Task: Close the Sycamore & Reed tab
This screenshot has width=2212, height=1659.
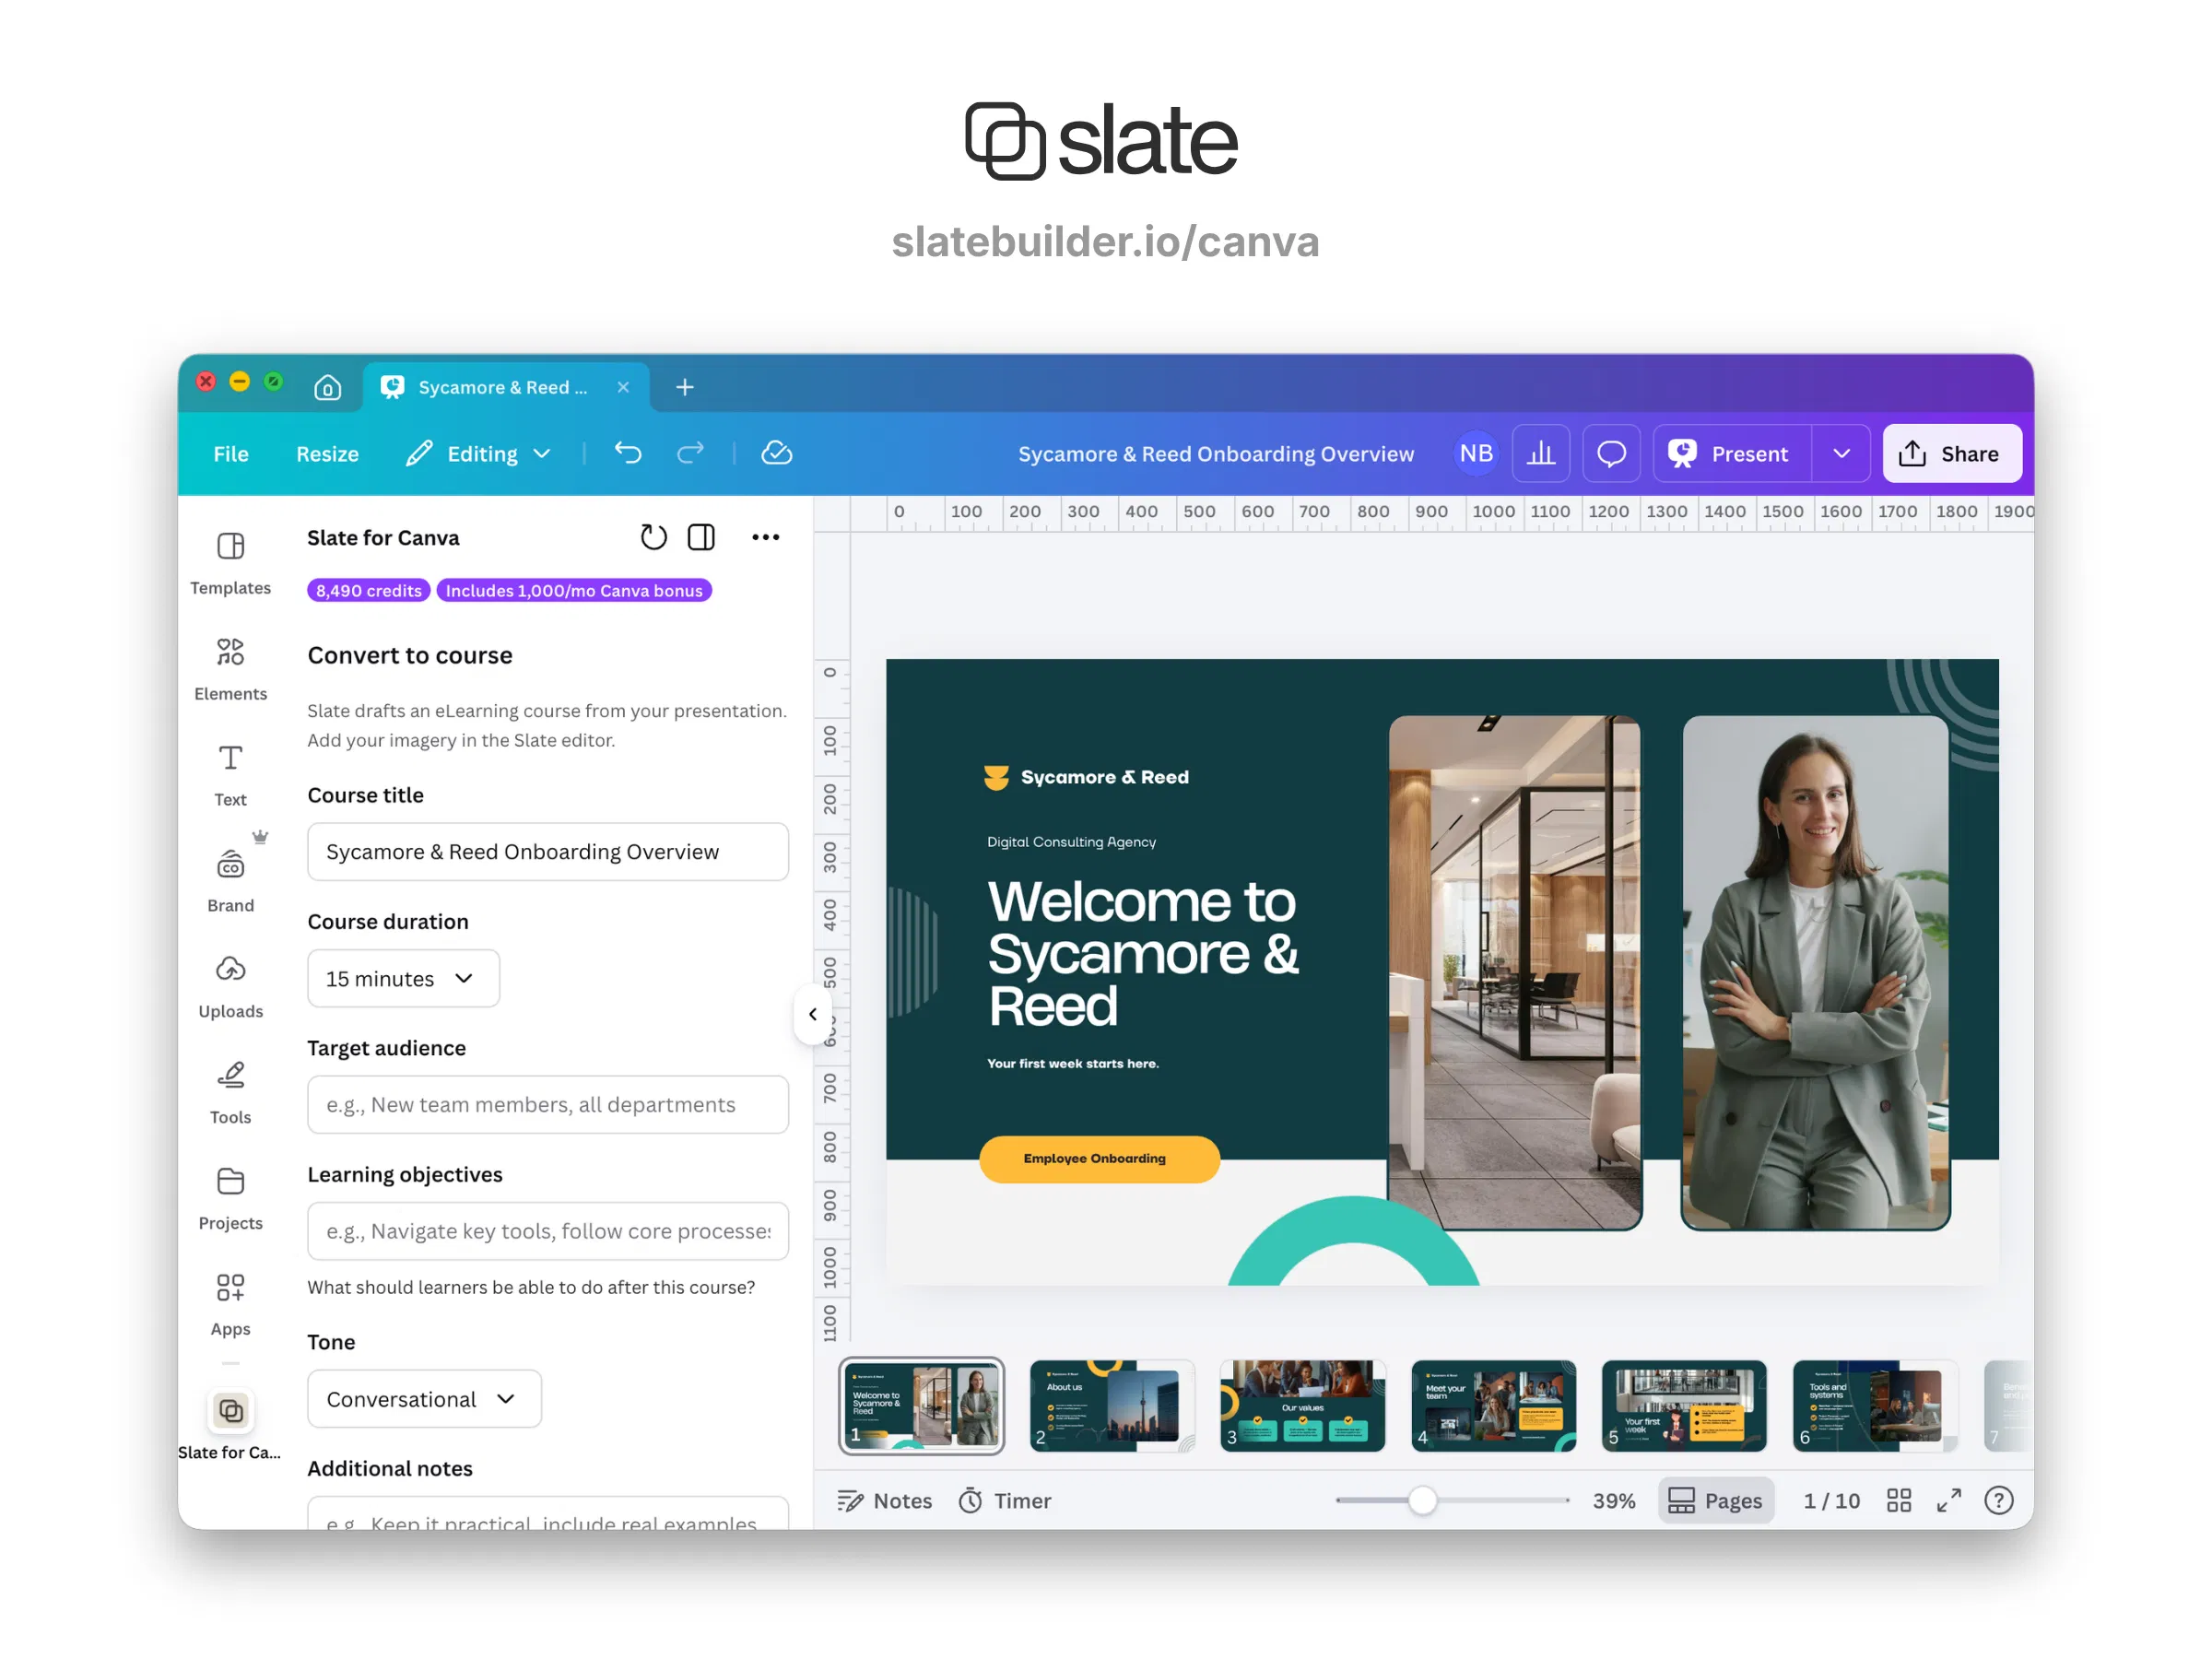Action: [x=623, y=387]
